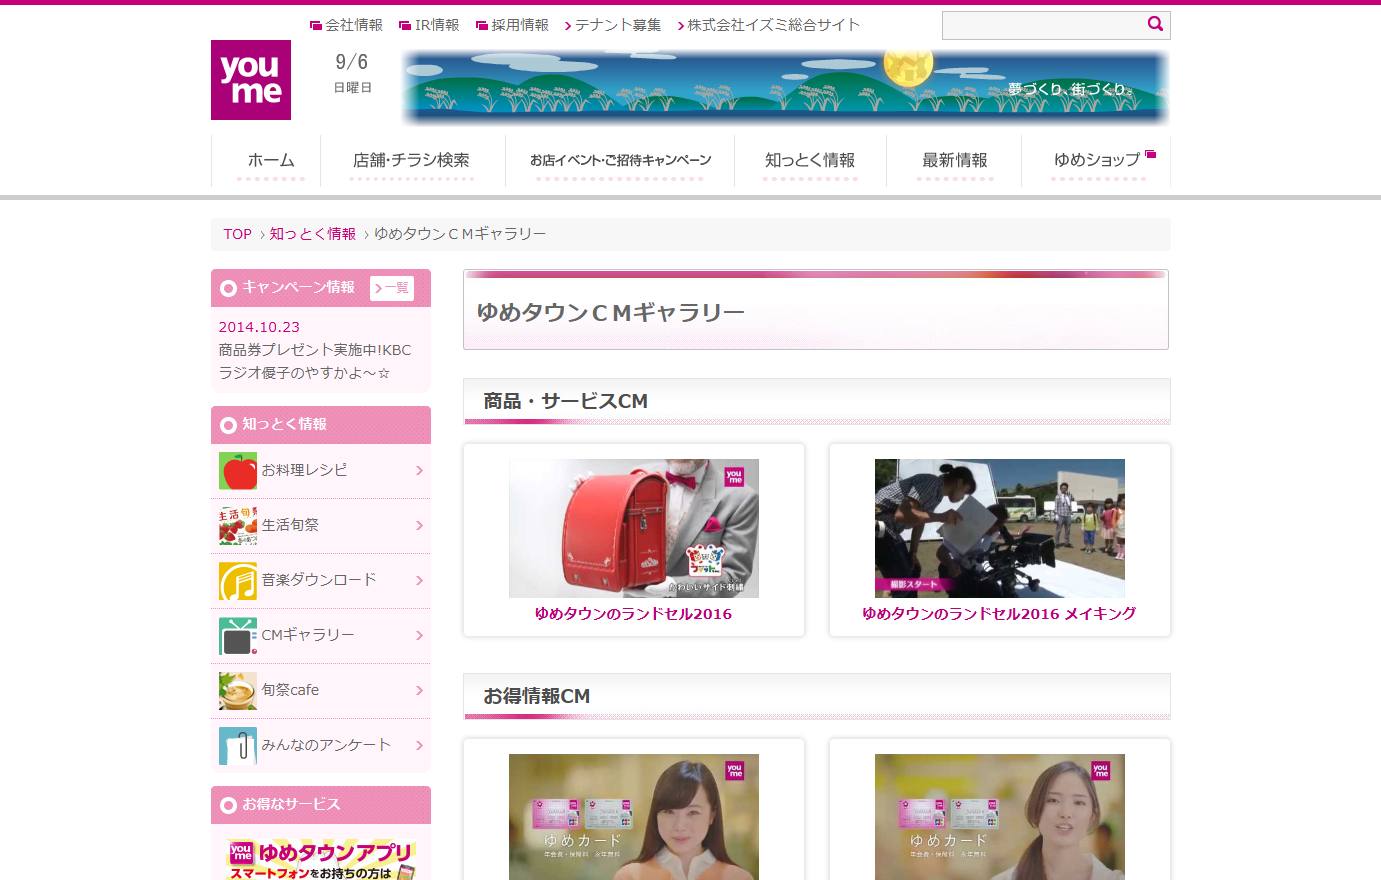Click chevron on 旬祭cafe row
Viewport: 1381px width, 880px height.
pyautogui.click(x=419, y=690)
